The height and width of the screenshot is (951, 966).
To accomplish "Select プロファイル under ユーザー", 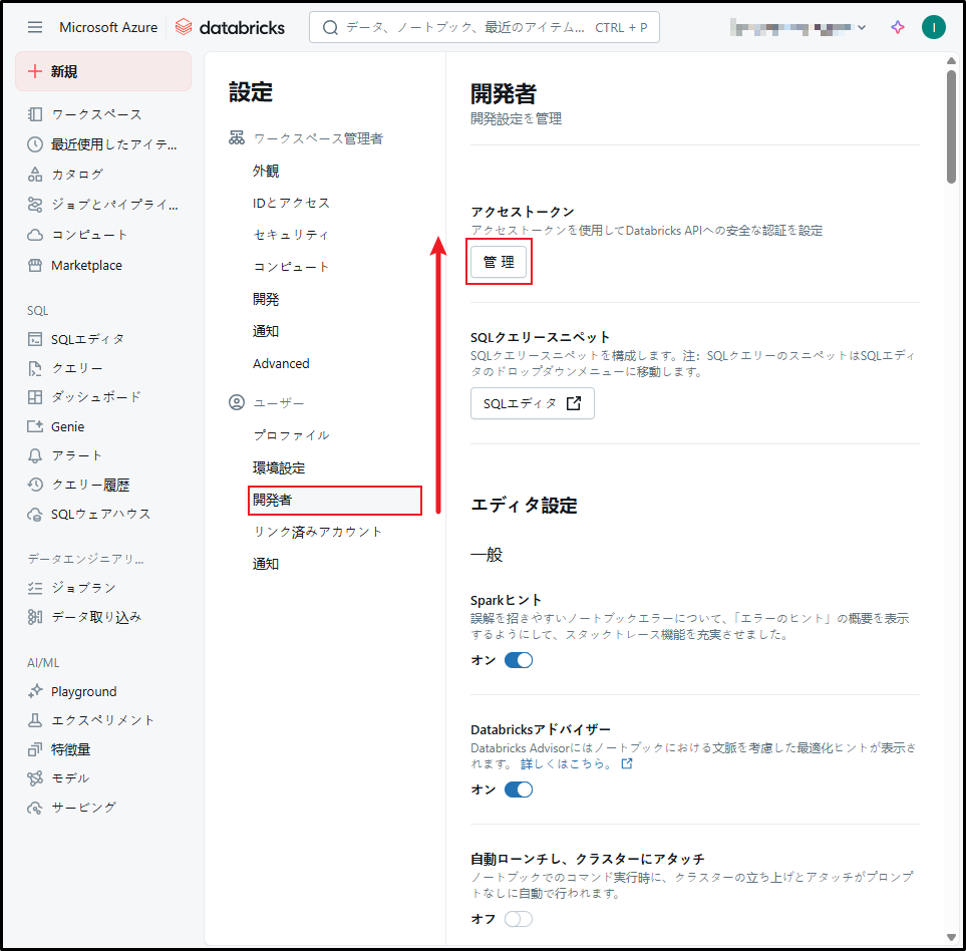I will pyautogui.click(x=291, y=435).
